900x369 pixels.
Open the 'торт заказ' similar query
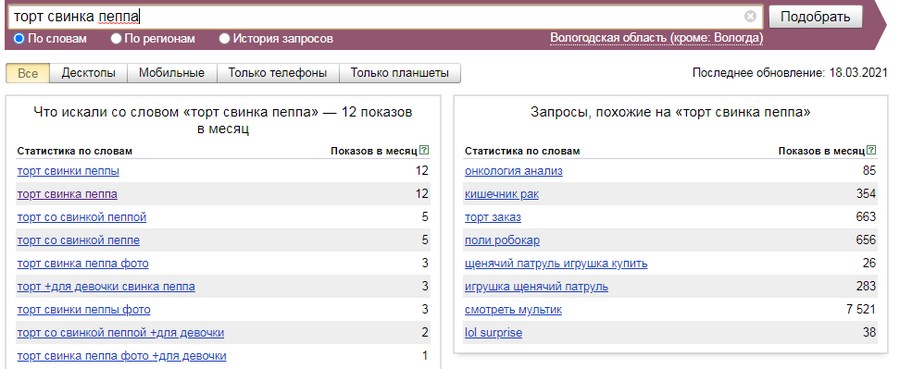493,217
